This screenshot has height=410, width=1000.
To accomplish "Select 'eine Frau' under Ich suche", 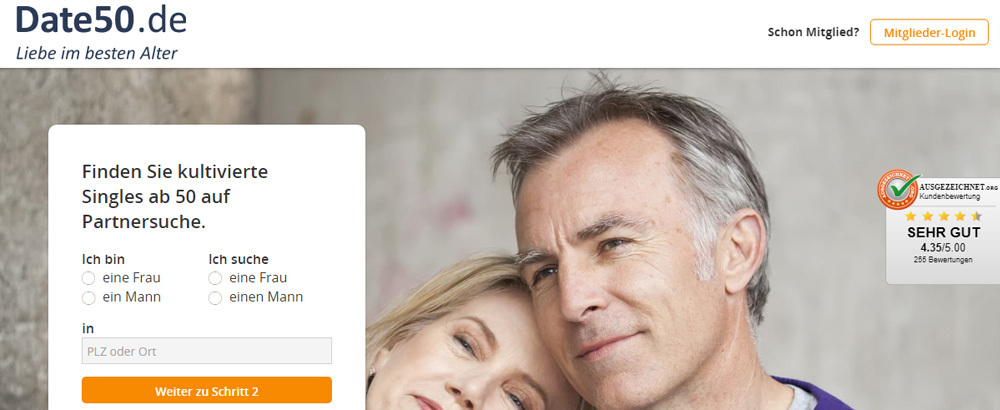I will tap(216, 279).
